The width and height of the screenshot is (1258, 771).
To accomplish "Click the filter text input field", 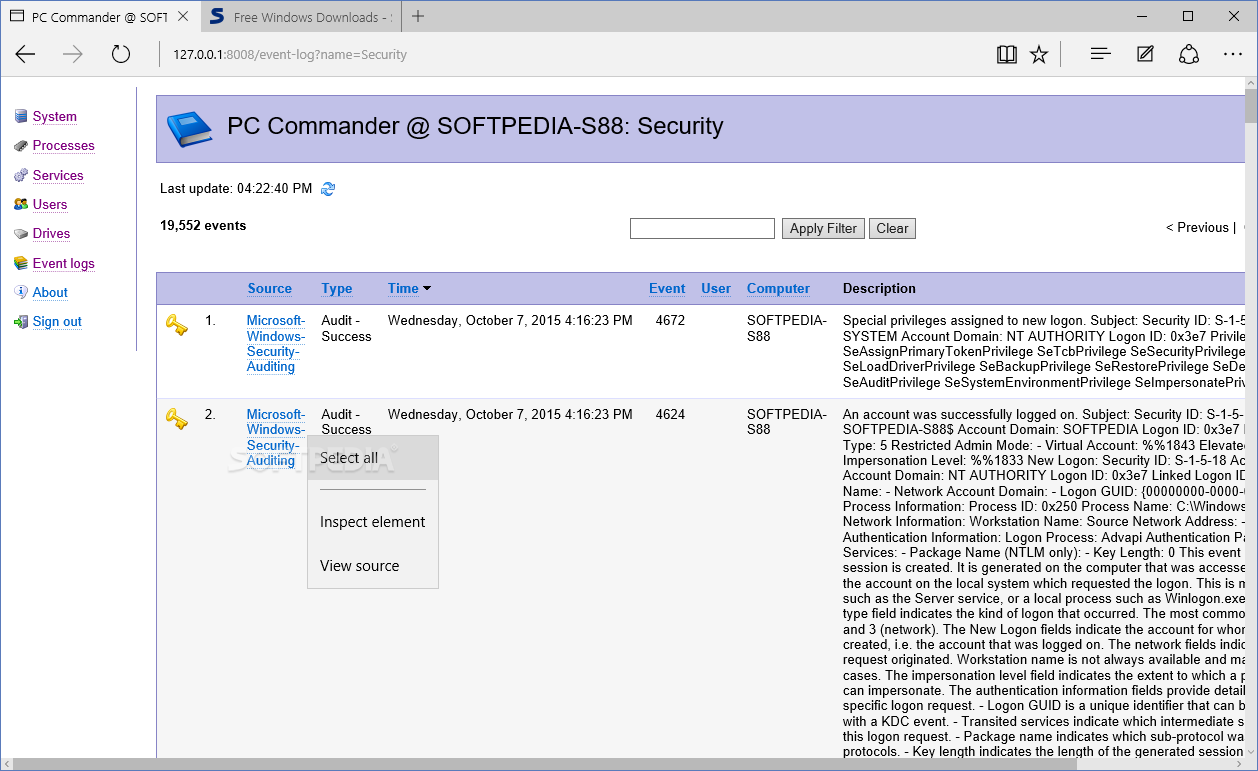I will (702, 229).
